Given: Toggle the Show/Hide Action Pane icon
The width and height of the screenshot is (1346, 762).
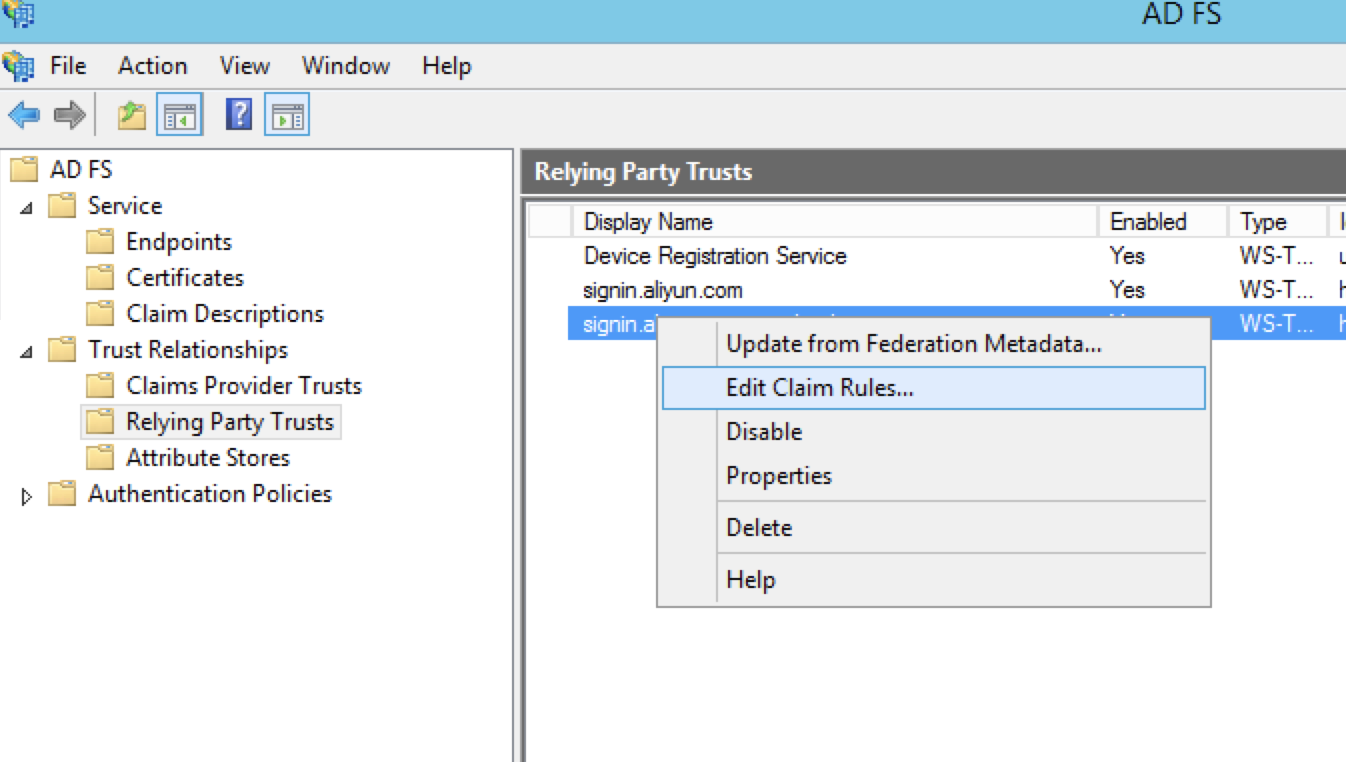Looking at the screenshot, I should click(287, 115).
